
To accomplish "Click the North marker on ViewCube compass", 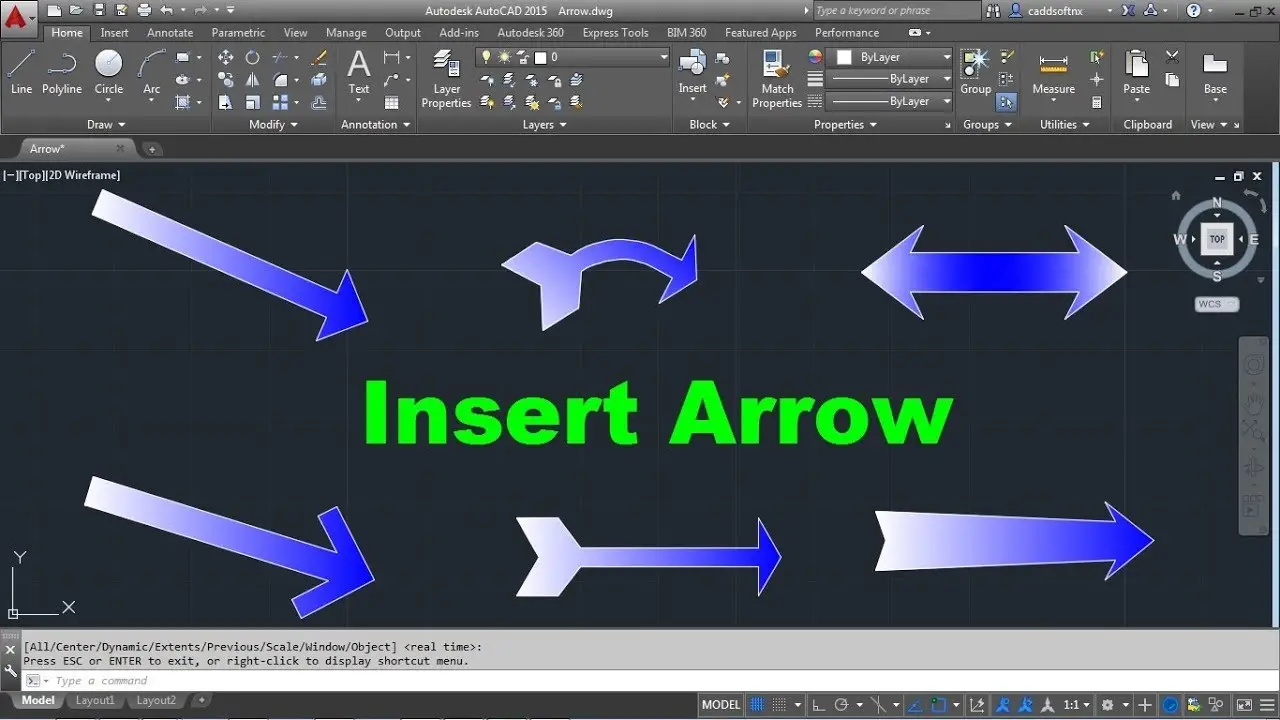I will (x=1217, y=203).
